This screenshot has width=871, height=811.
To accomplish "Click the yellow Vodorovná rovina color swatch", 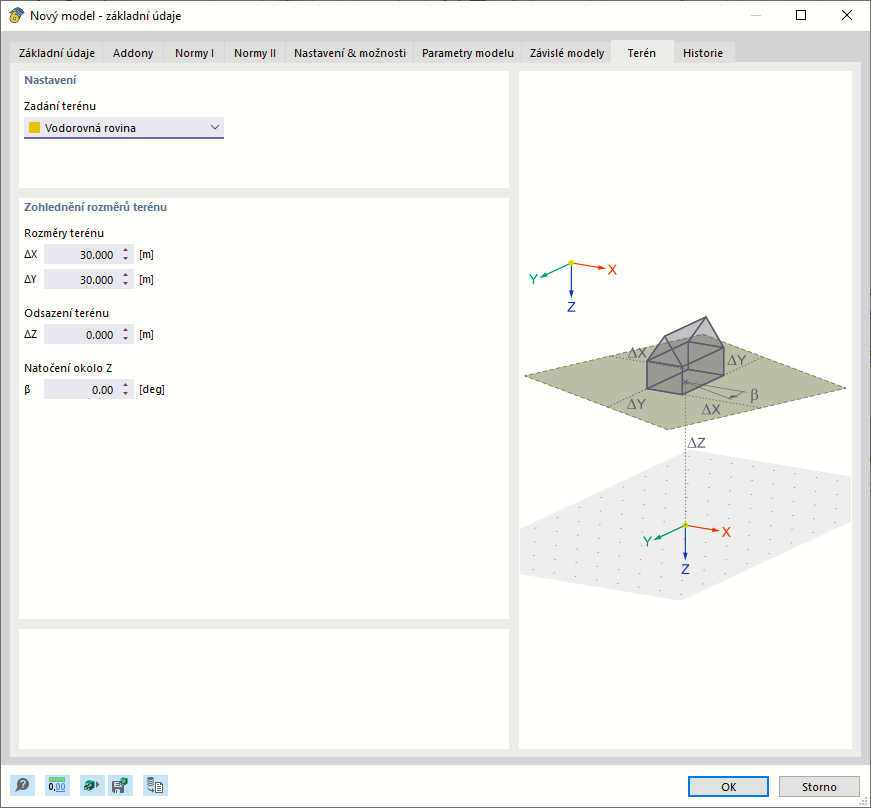I will click(x=34, y=128).
